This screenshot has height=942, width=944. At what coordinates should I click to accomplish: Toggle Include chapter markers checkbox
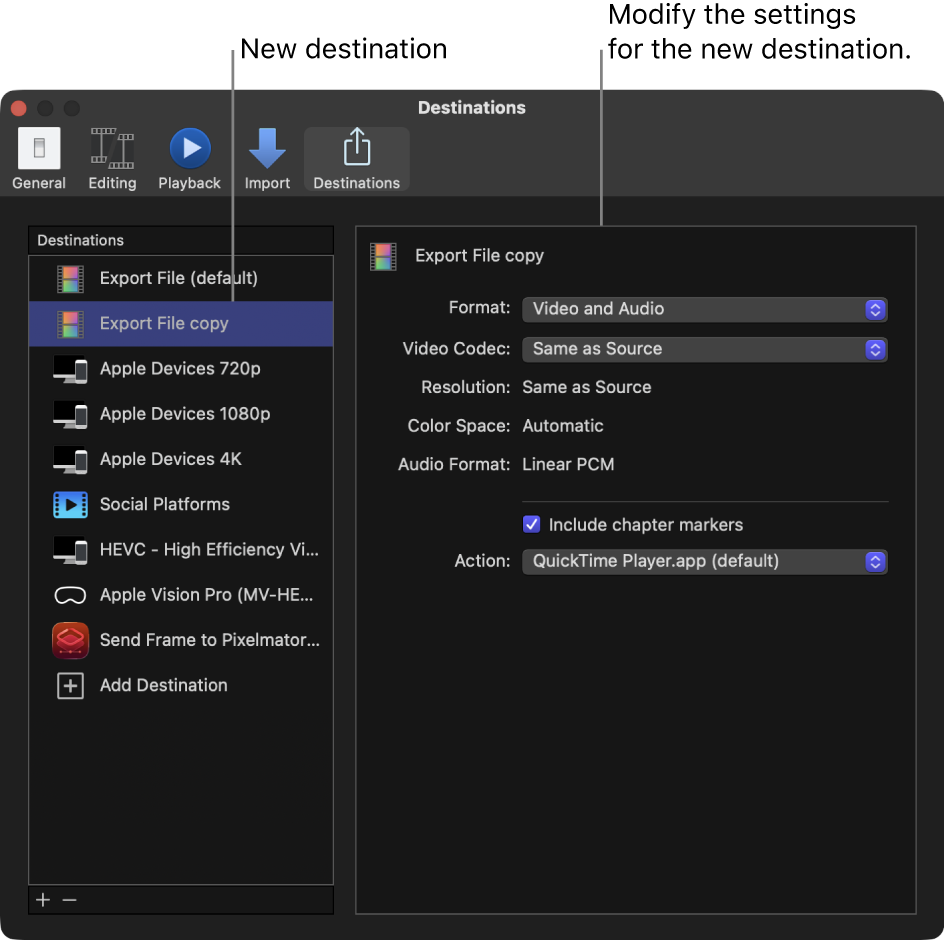[532, 524]
